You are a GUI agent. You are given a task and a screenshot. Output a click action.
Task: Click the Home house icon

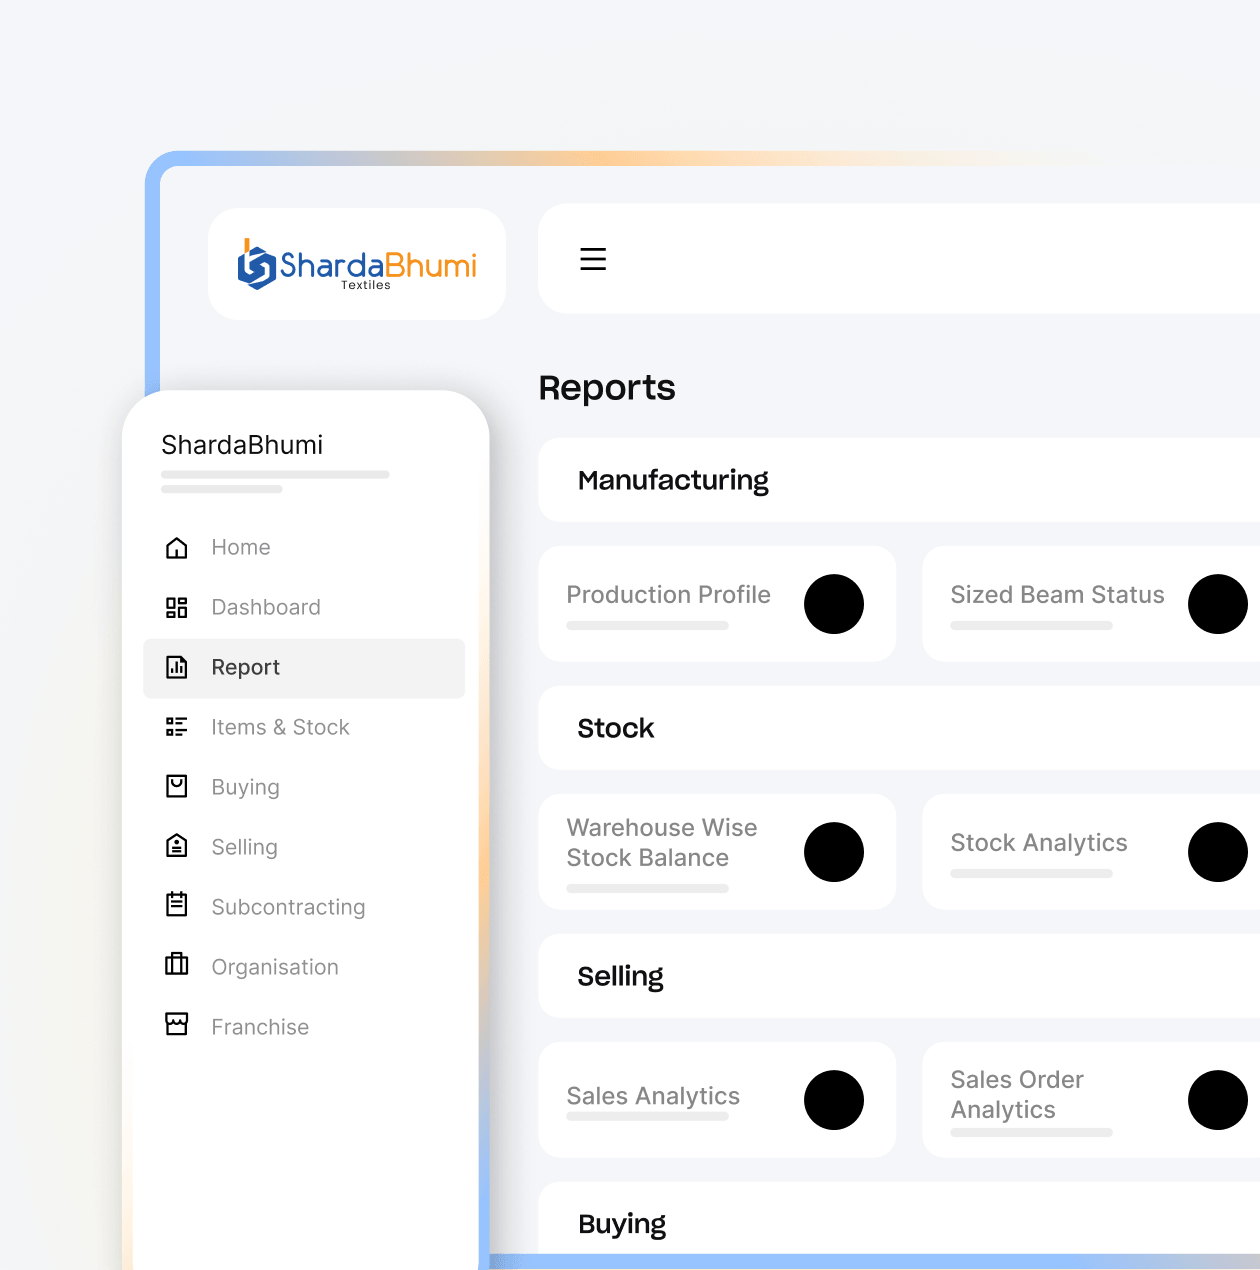pyautogui.click(x=177, y=547)
